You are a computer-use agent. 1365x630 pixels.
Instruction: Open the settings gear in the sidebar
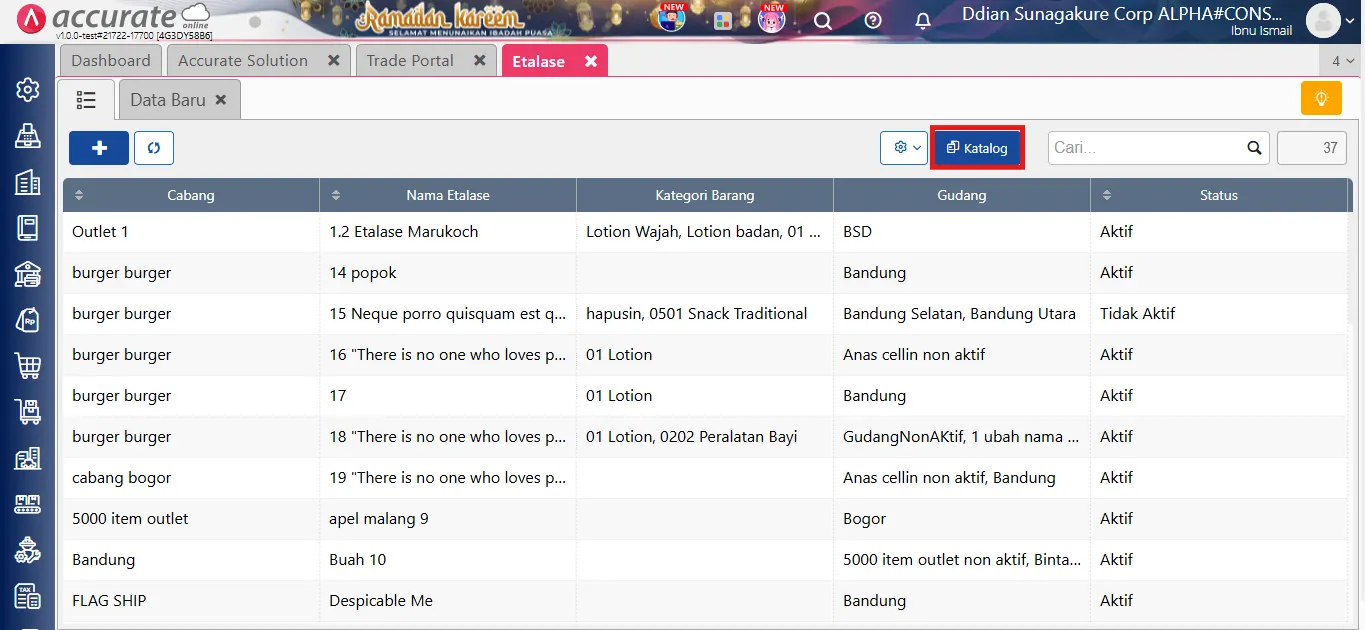pos(27,89)
